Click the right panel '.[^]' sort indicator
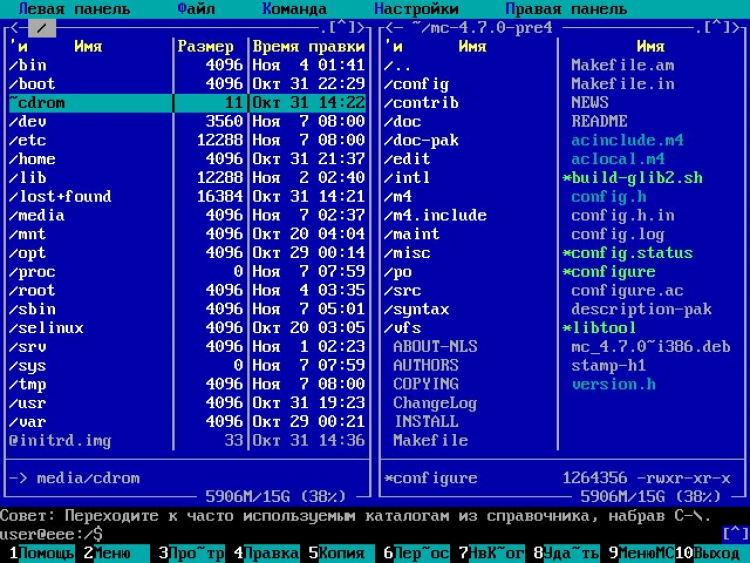The image size is (750, 563). 716,28
